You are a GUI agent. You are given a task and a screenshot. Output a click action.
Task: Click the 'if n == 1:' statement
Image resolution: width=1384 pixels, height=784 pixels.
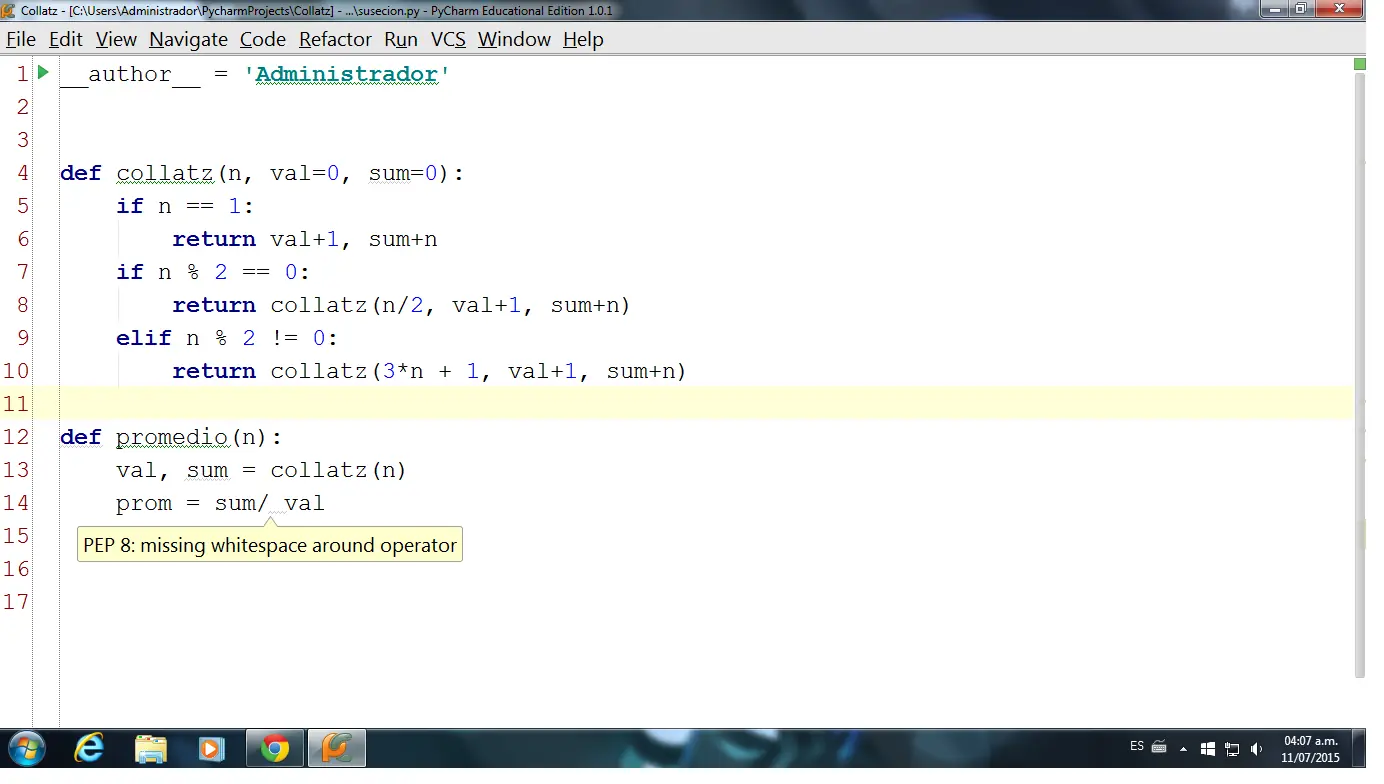tap(185, 206)
